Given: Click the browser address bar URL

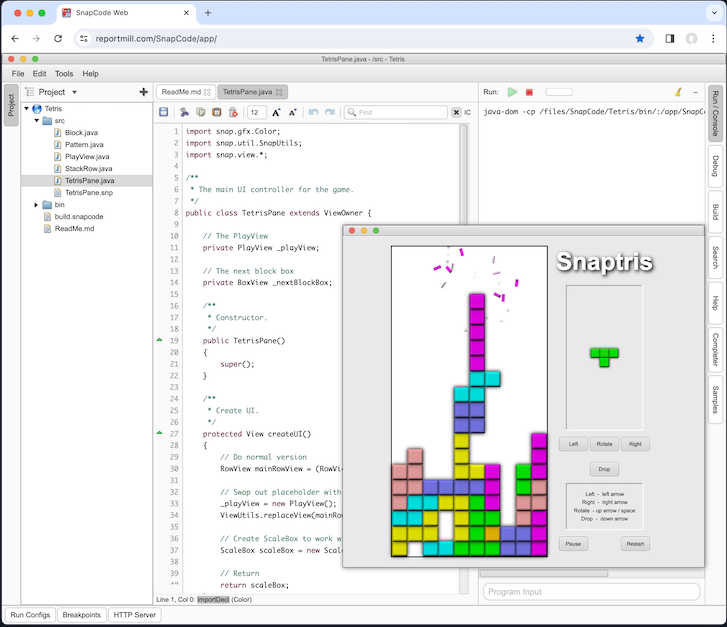Looking at the screenshot, I should 156,38.
